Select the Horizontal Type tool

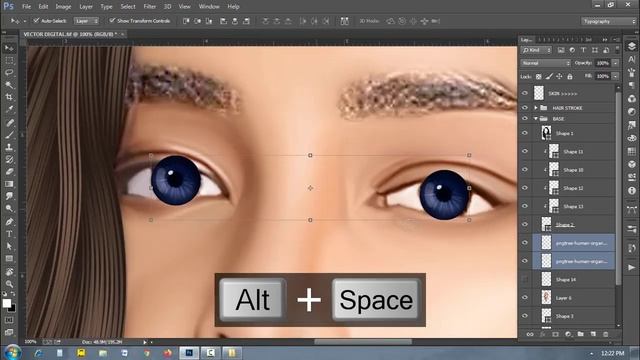coord(9,234)
